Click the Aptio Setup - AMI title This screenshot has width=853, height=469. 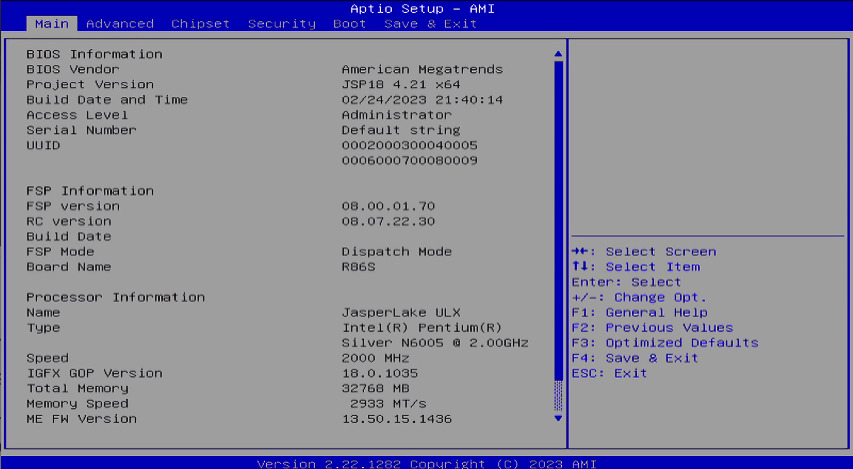pyautogui.click(x=422, y=9)
